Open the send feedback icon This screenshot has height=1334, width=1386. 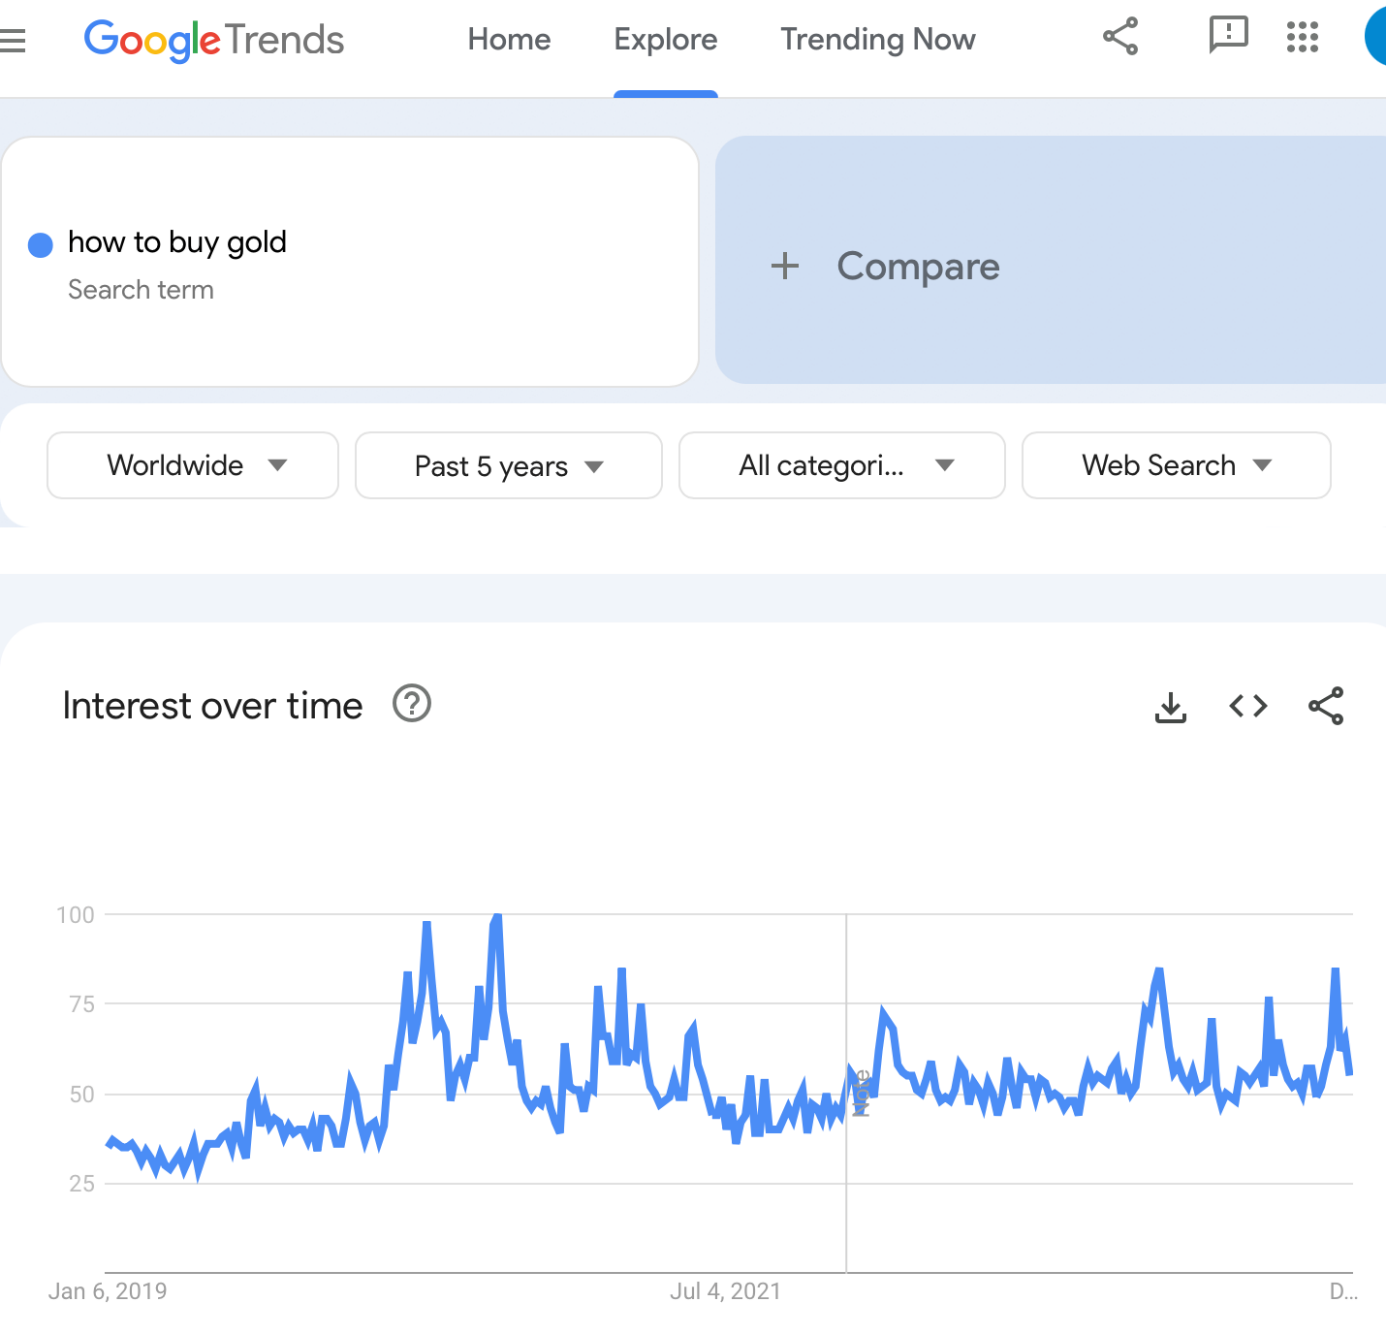(1228, 36)
